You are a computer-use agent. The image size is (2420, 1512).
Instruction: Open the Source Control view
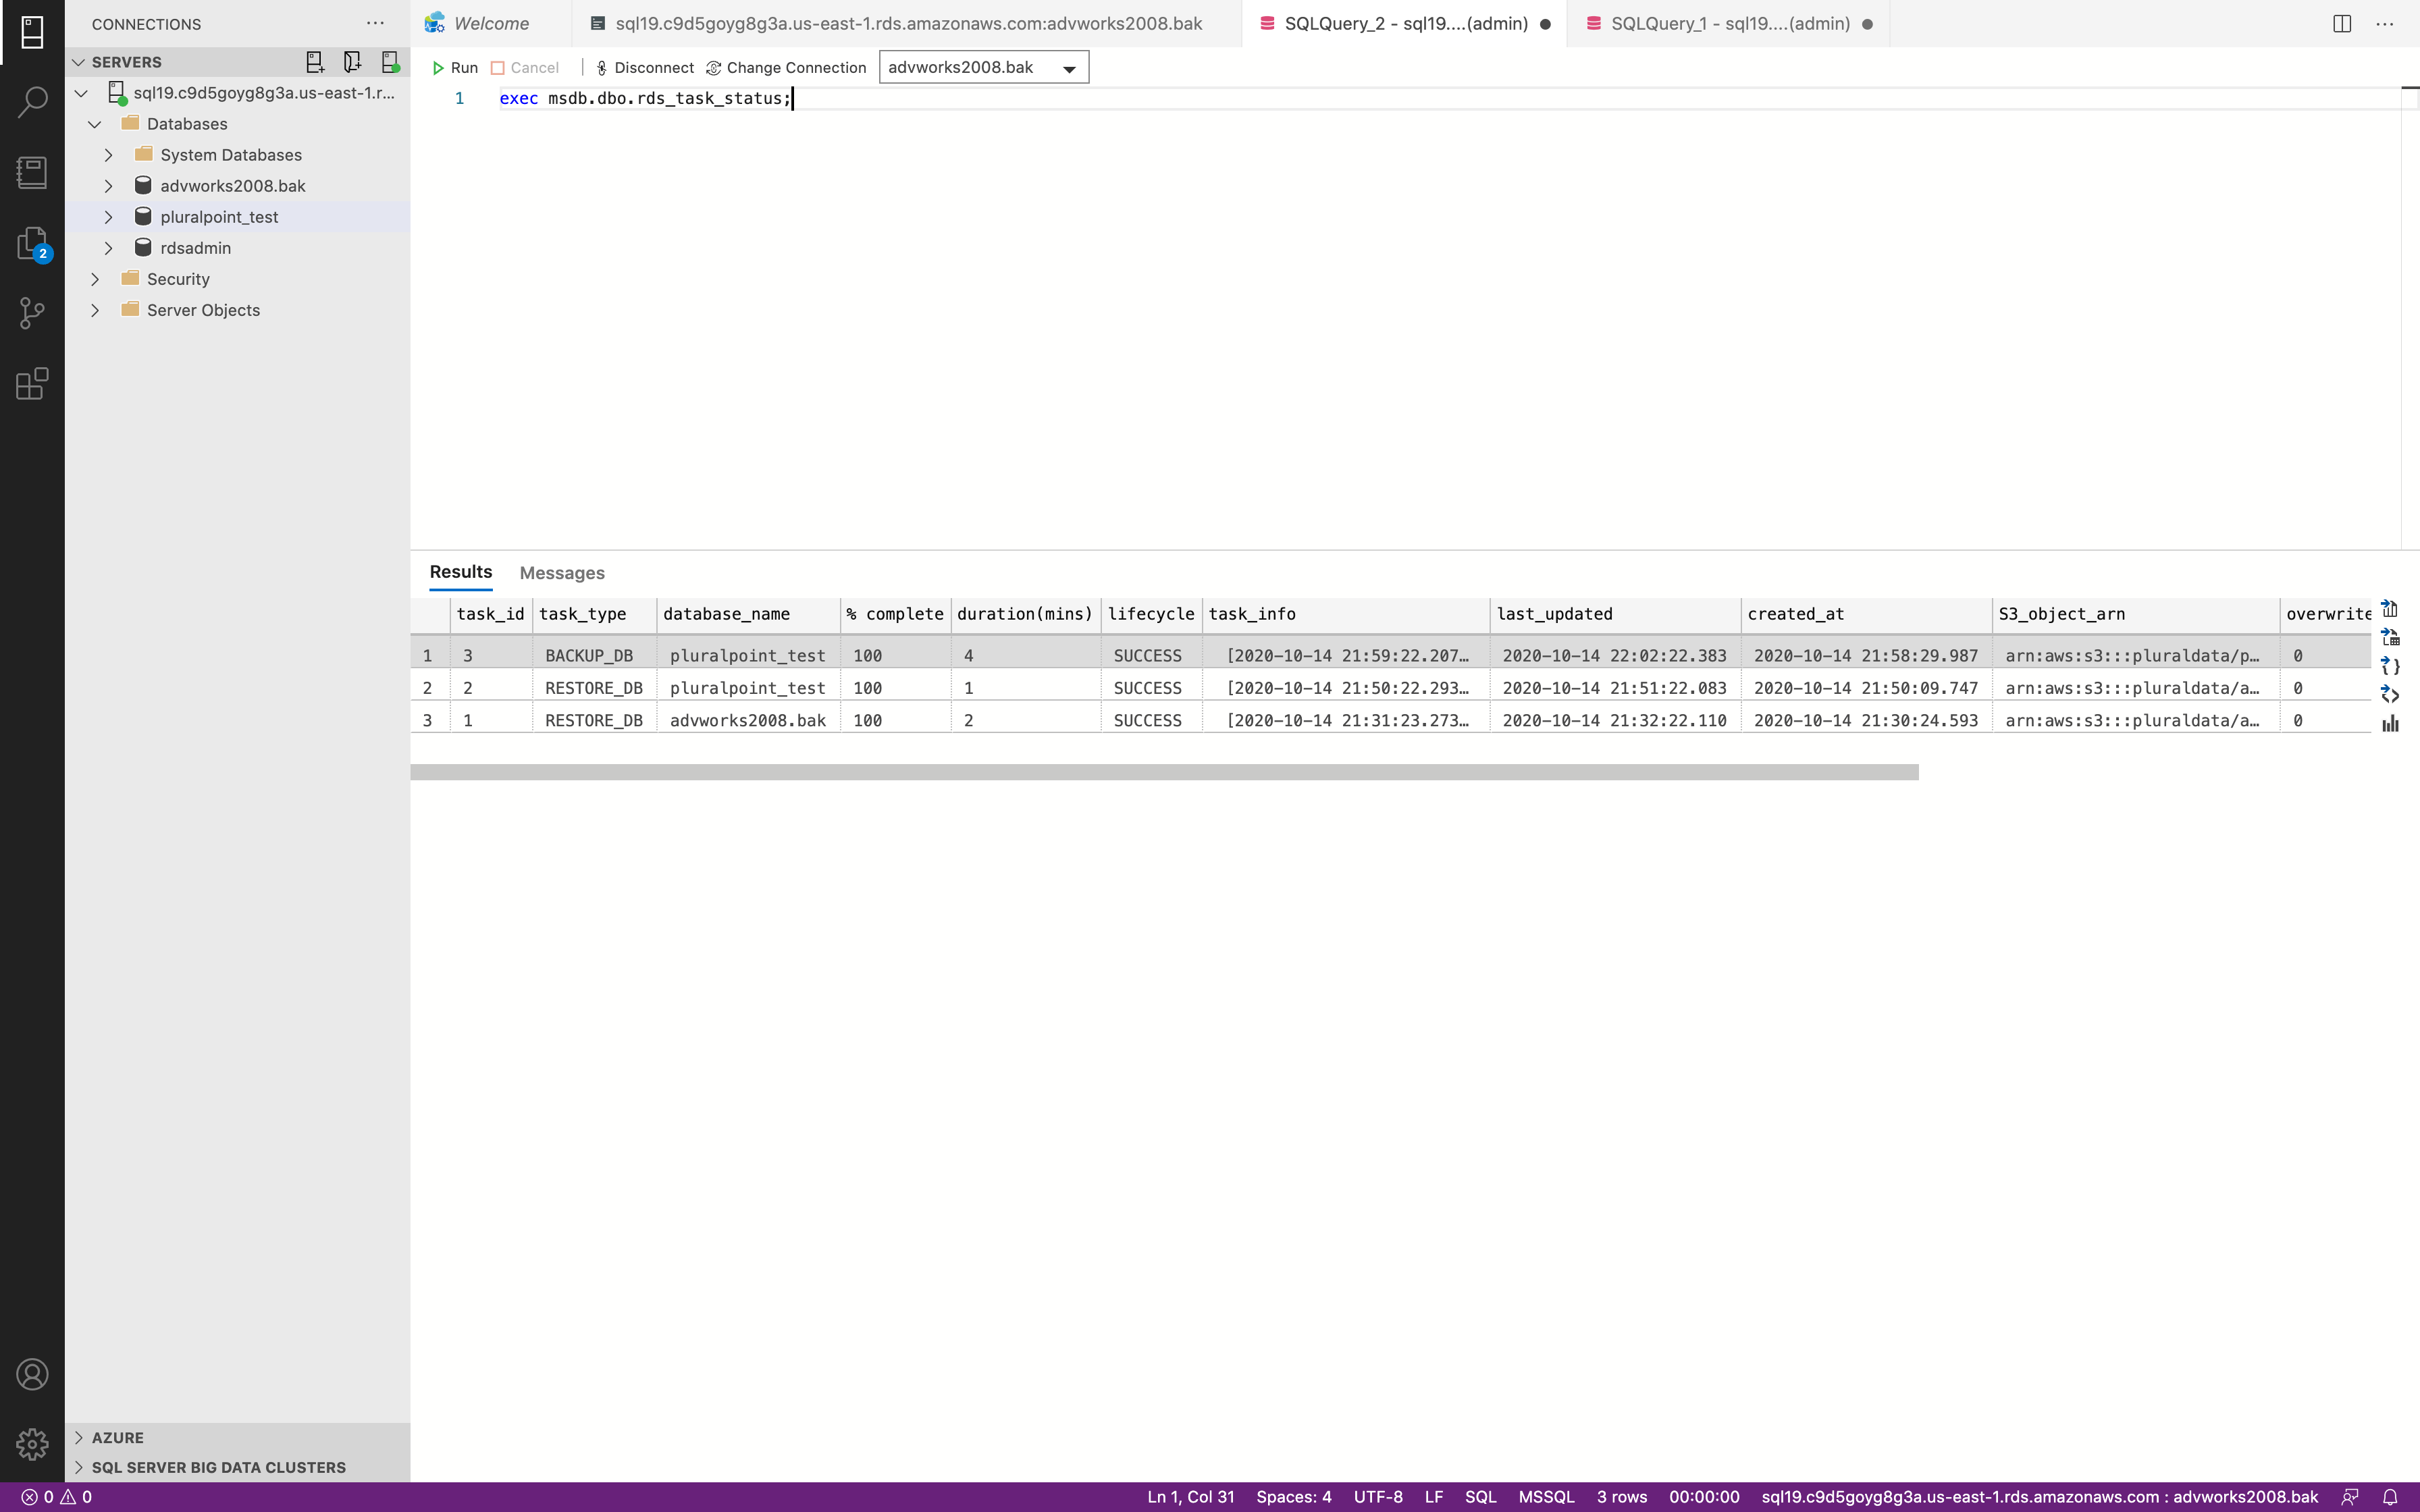click(32, 313)
